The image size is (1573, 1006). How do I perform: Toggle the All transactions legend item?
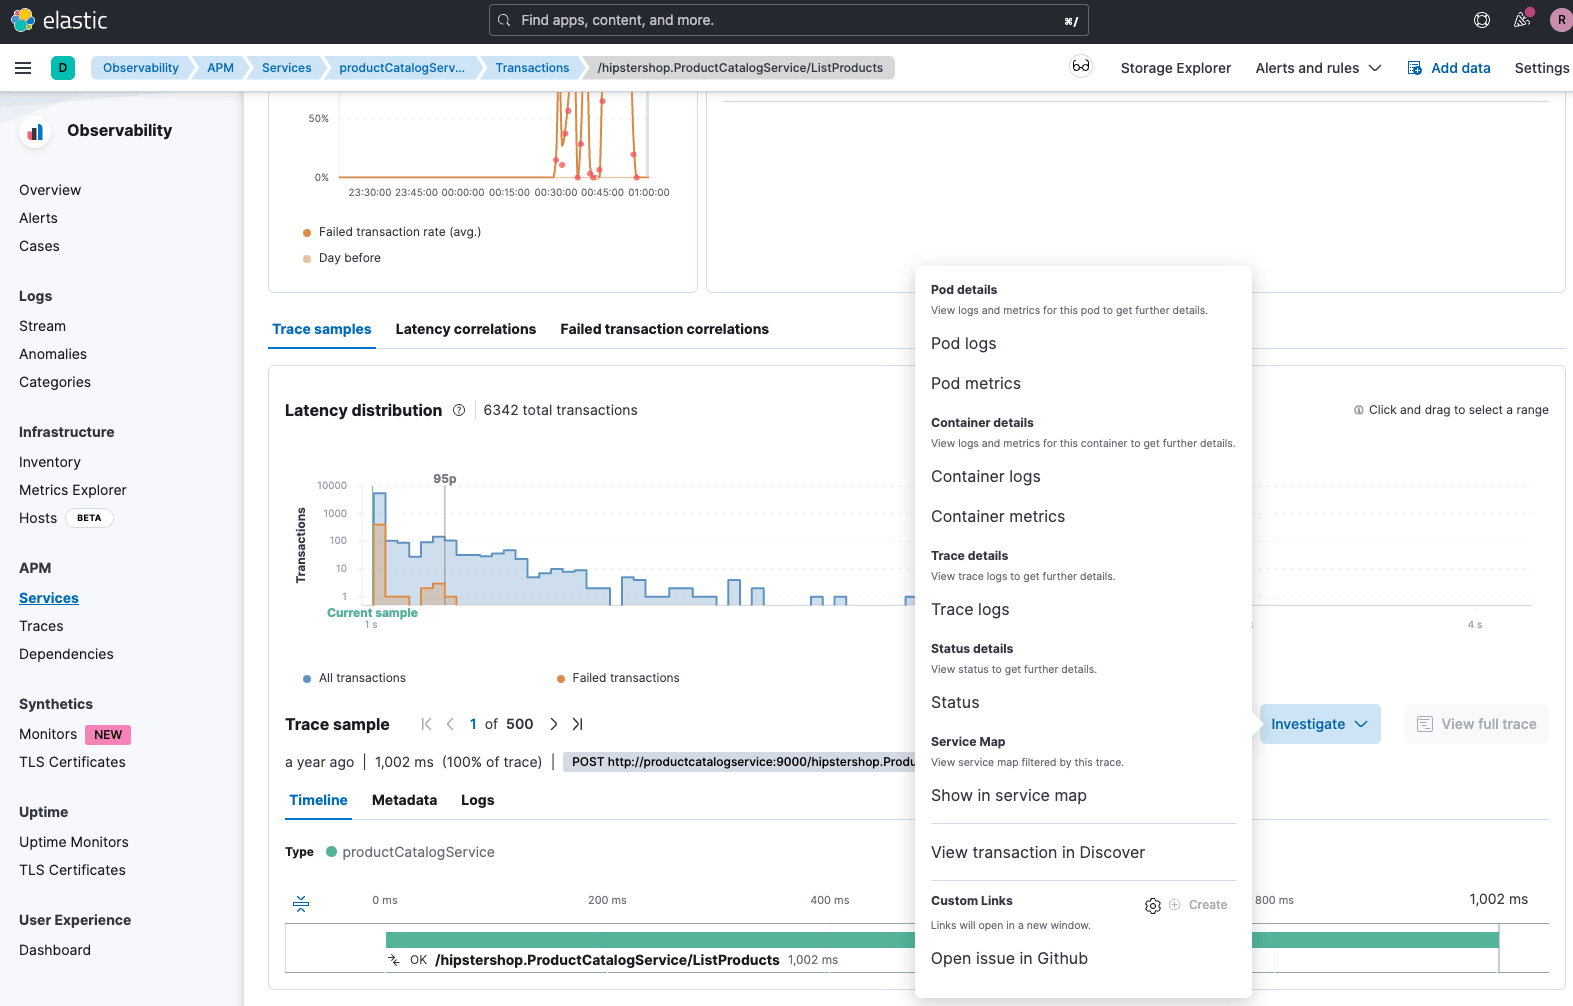[361, 678]
